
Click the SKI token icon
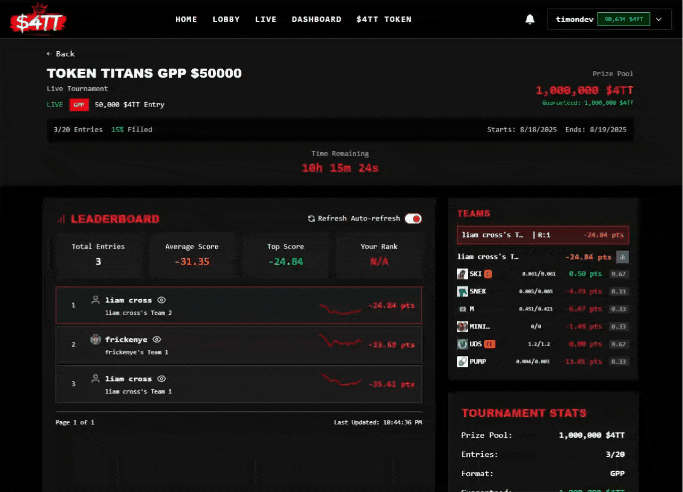462,274
